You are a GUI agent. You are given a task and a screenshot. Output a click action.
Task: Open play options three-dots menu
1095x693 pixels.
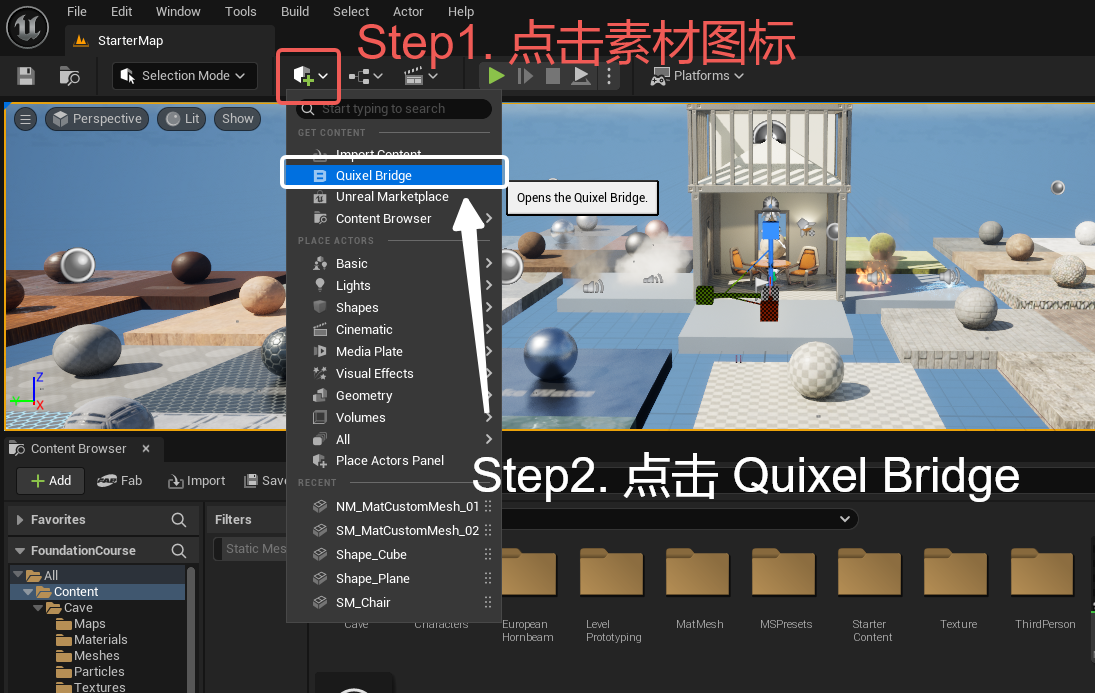click(609, 75)
